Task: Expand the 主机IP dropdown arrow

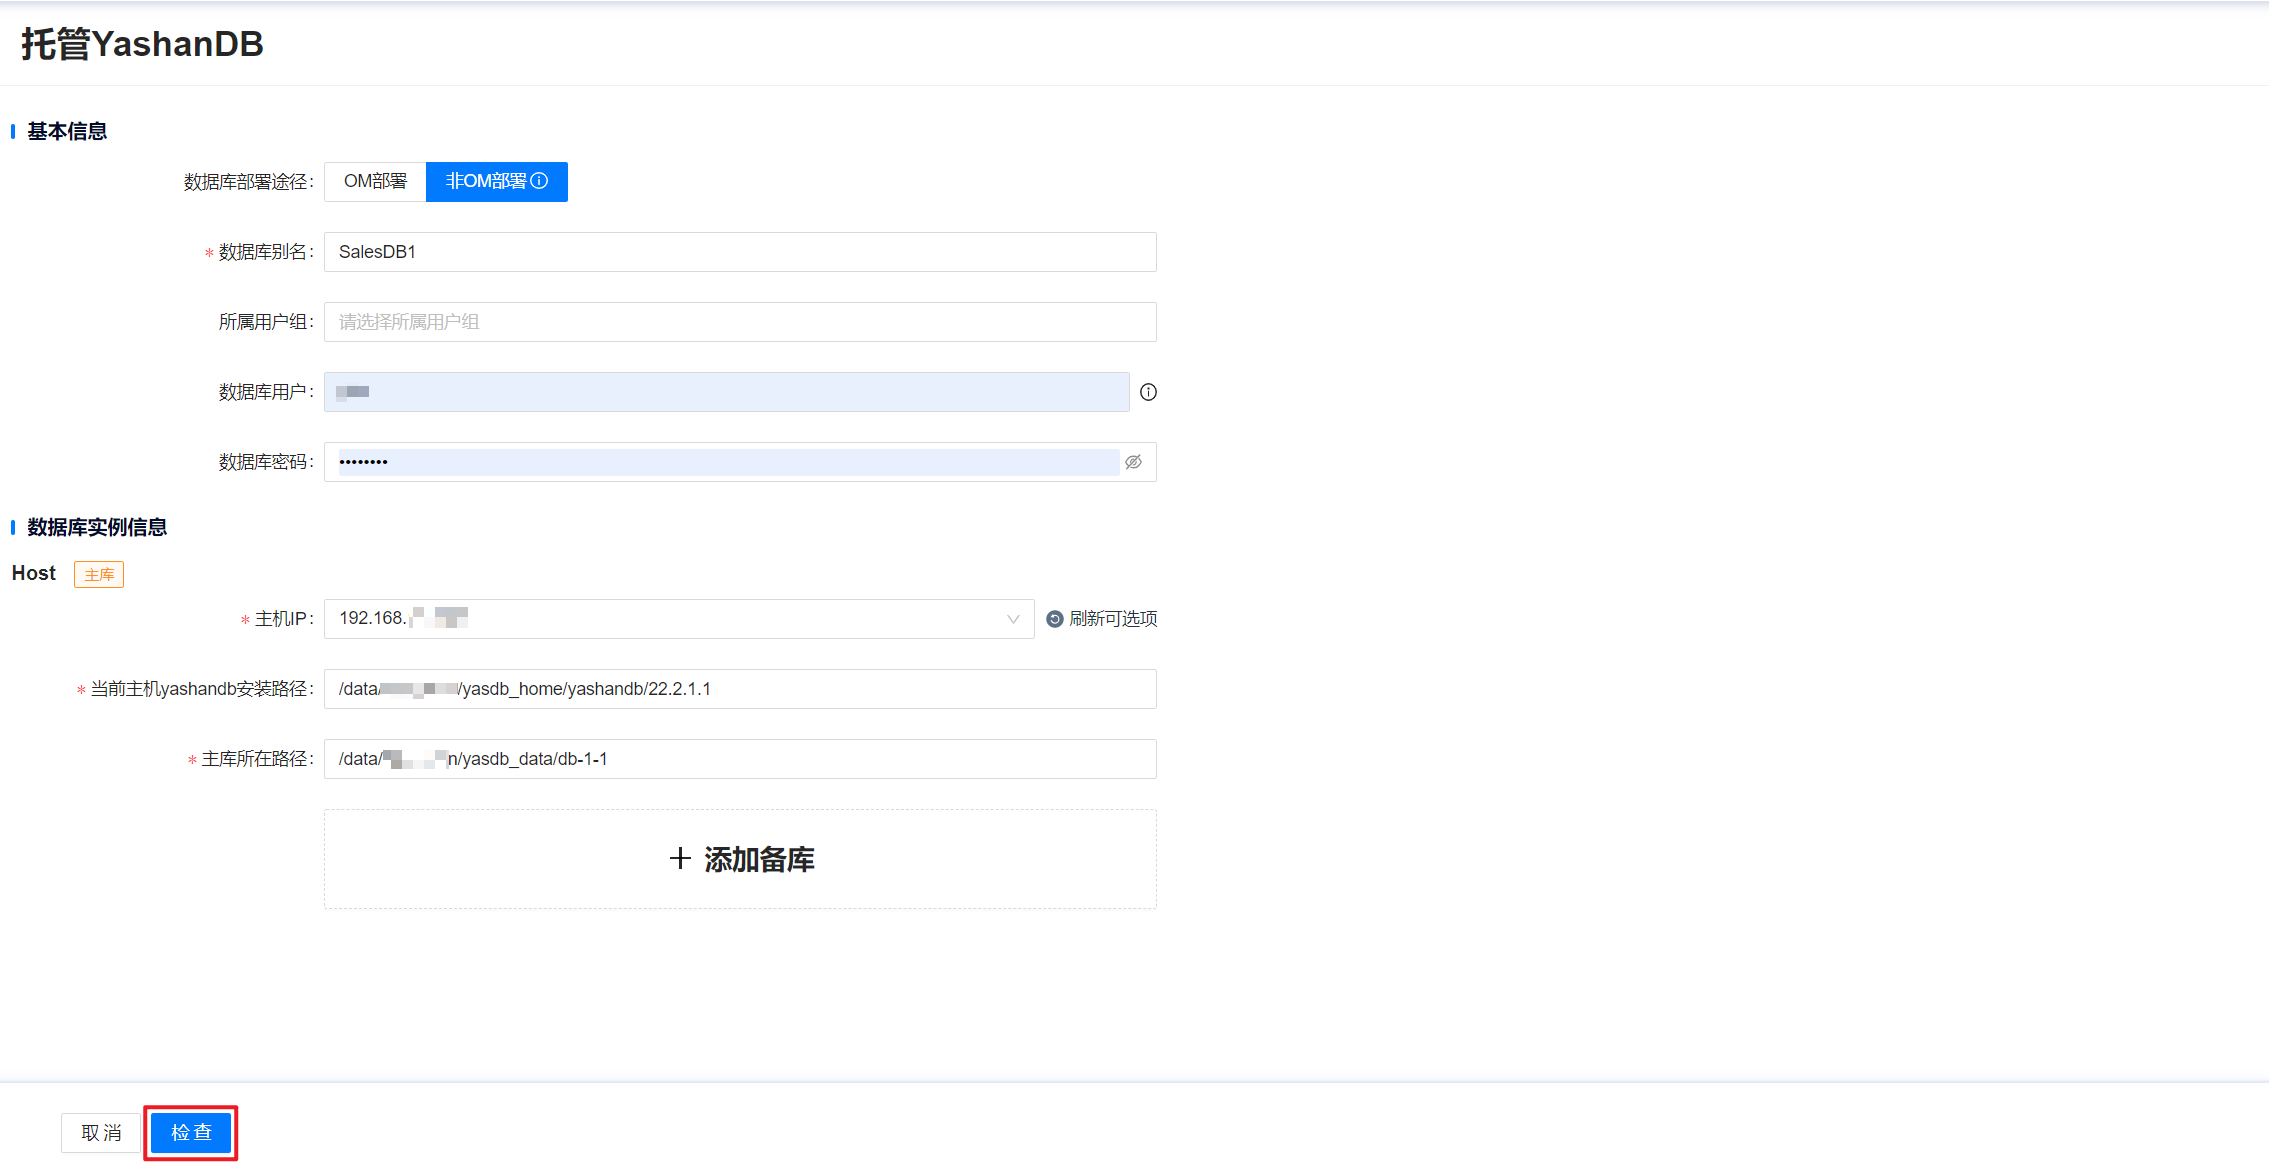Action: click(1013, 619)
